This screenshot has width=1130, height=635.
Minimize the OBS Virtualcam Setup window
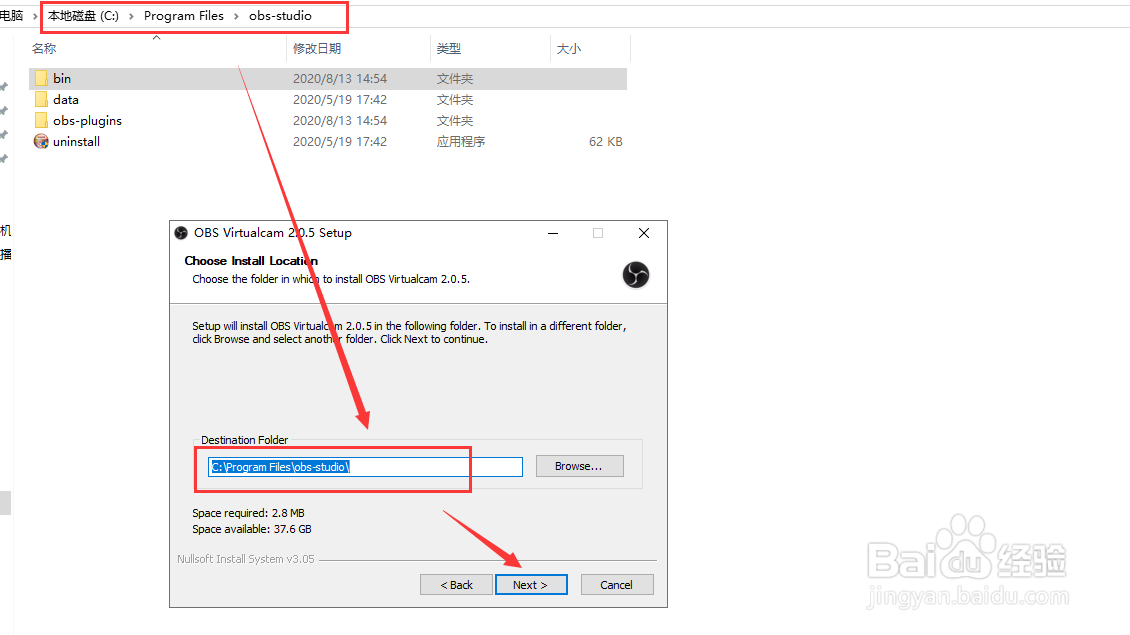(553, 233)
